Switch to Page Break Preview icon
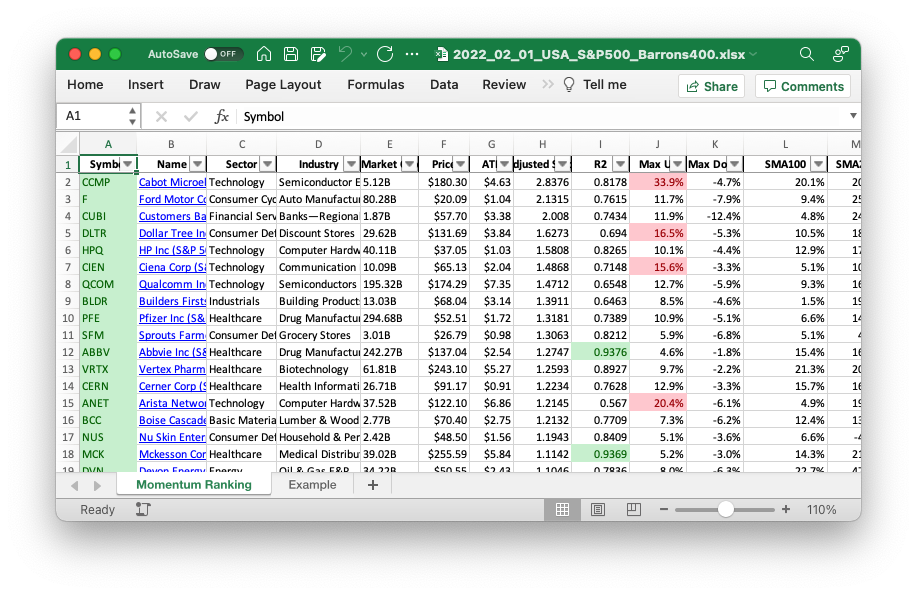 [633, 510]
